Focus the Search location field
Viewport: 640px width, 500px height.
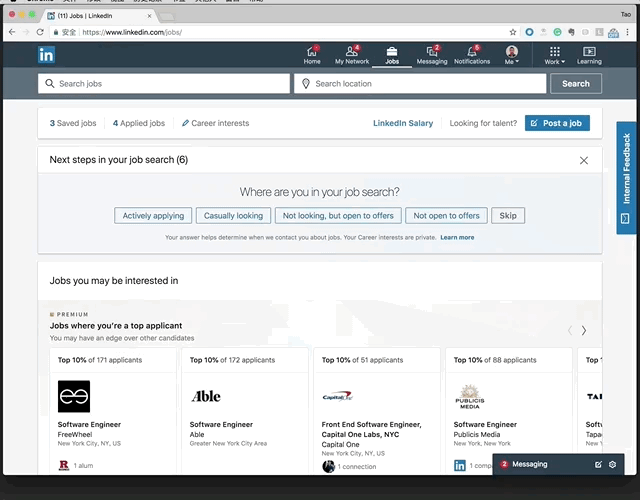pos(420,83)
